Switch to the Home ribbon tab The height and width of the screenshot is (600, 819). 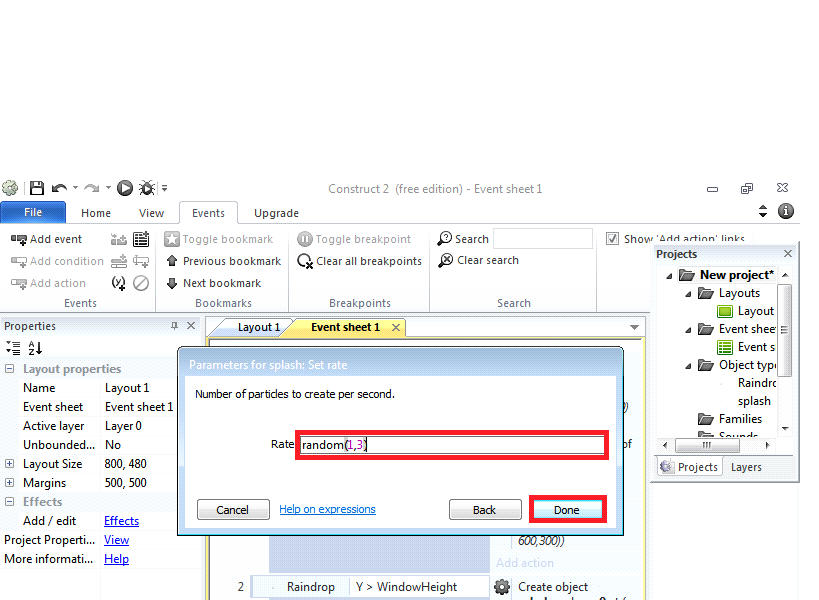[x=96, y=213]
